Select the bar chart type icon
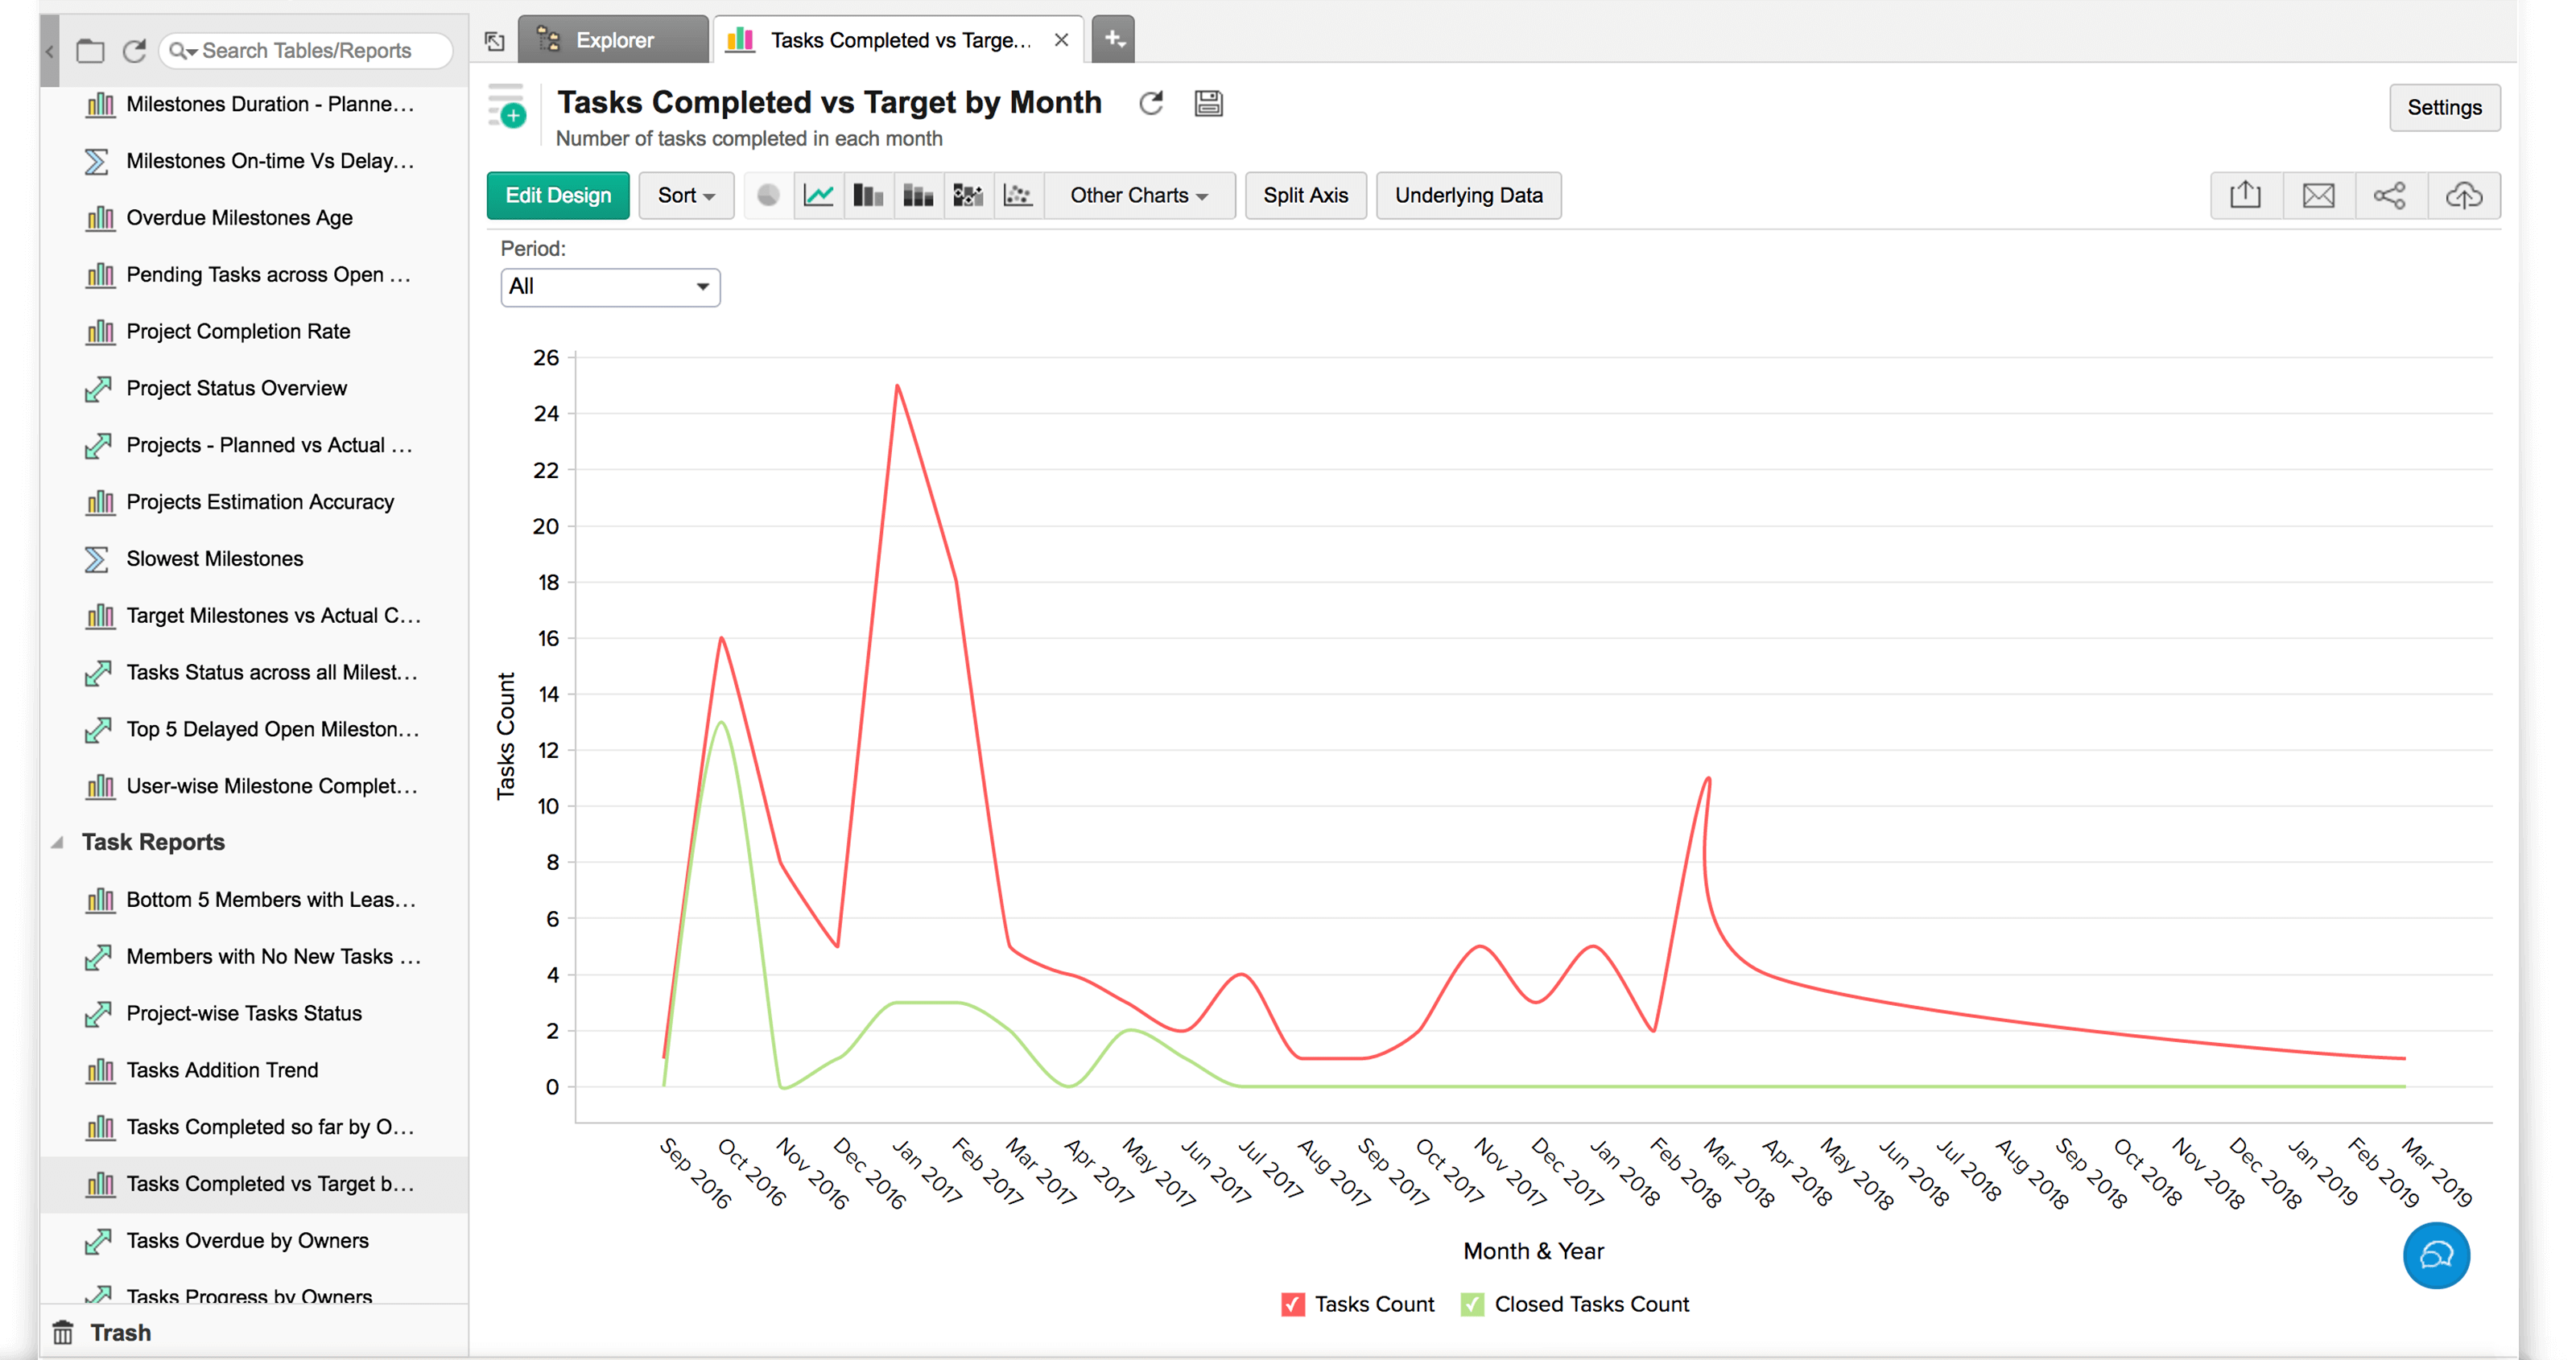Viewport: 2576px width, 1360px height. click(x=868, y=195)
